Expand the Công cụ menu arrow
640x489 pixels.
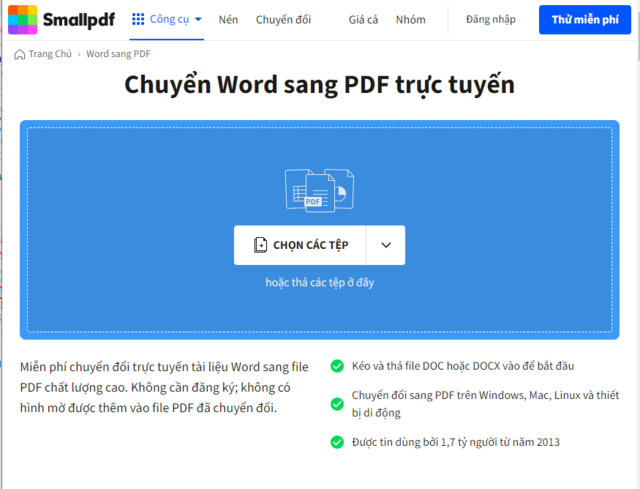(198, 19)
